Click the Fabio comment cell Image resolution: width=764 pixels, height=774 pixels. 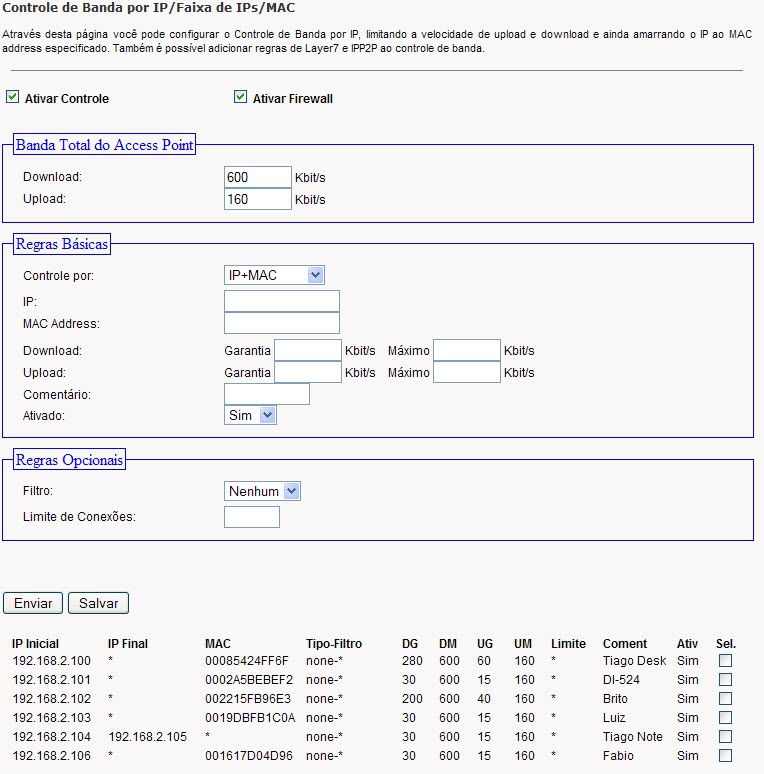[618, 756]
